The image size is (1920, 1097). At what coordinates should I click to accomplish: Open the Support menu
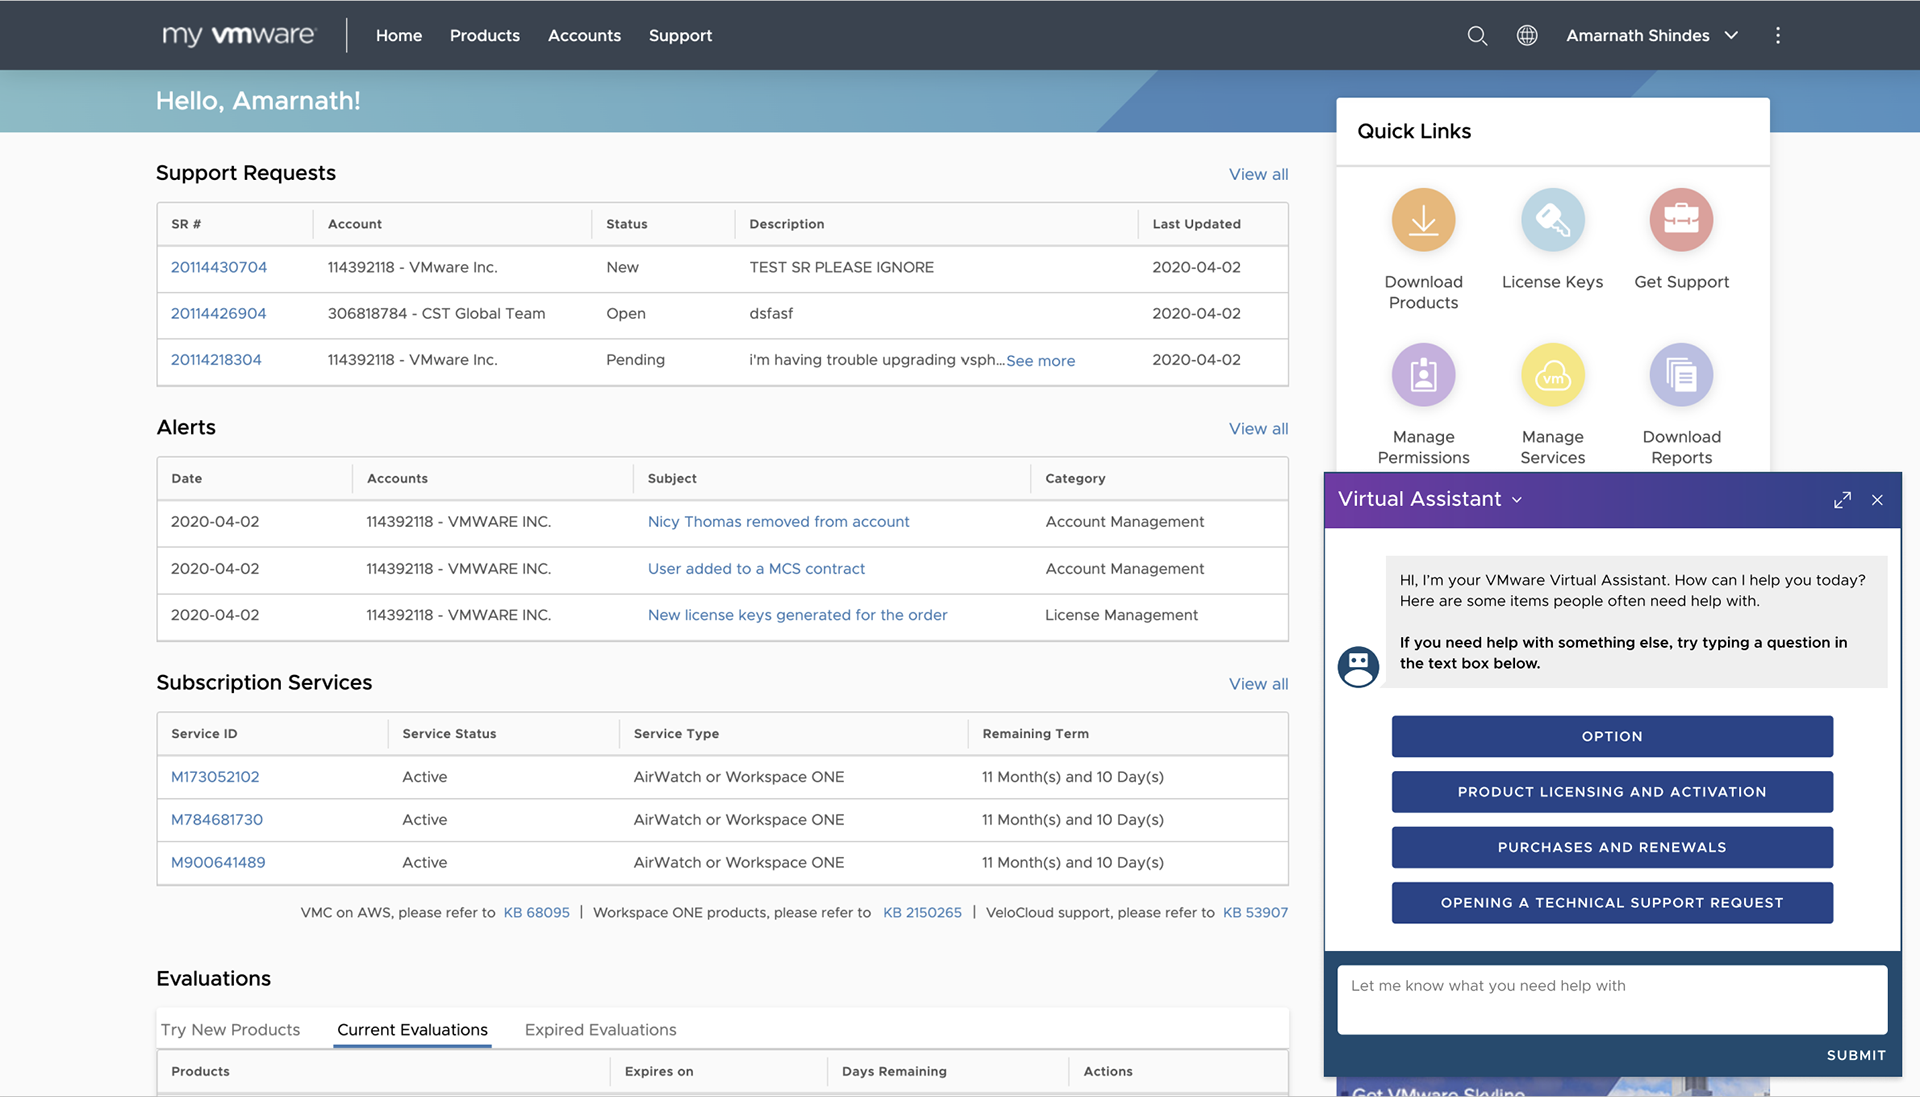click(x=680, y=36)
